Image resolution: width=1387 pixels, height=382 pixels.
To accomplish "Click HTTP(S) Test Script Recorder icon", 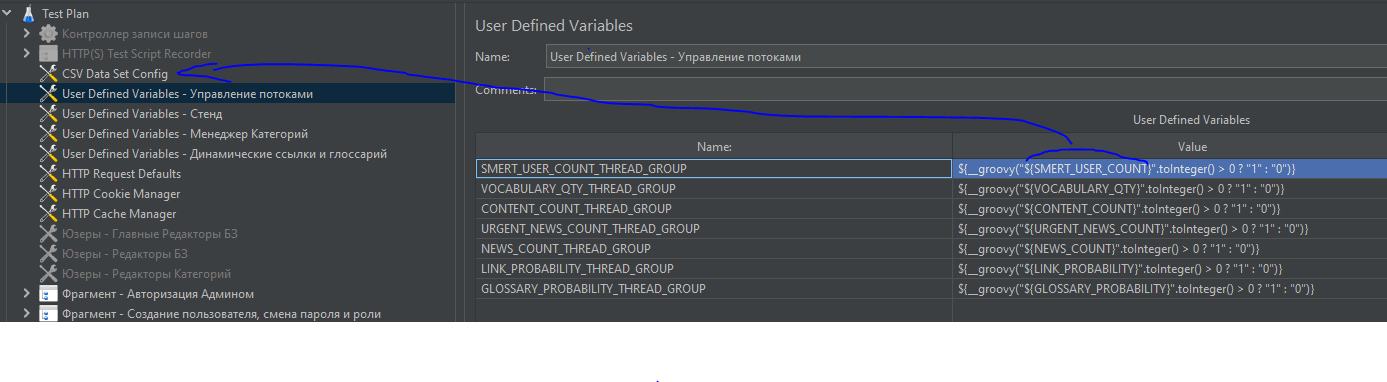I will click(x=48, y=54).
